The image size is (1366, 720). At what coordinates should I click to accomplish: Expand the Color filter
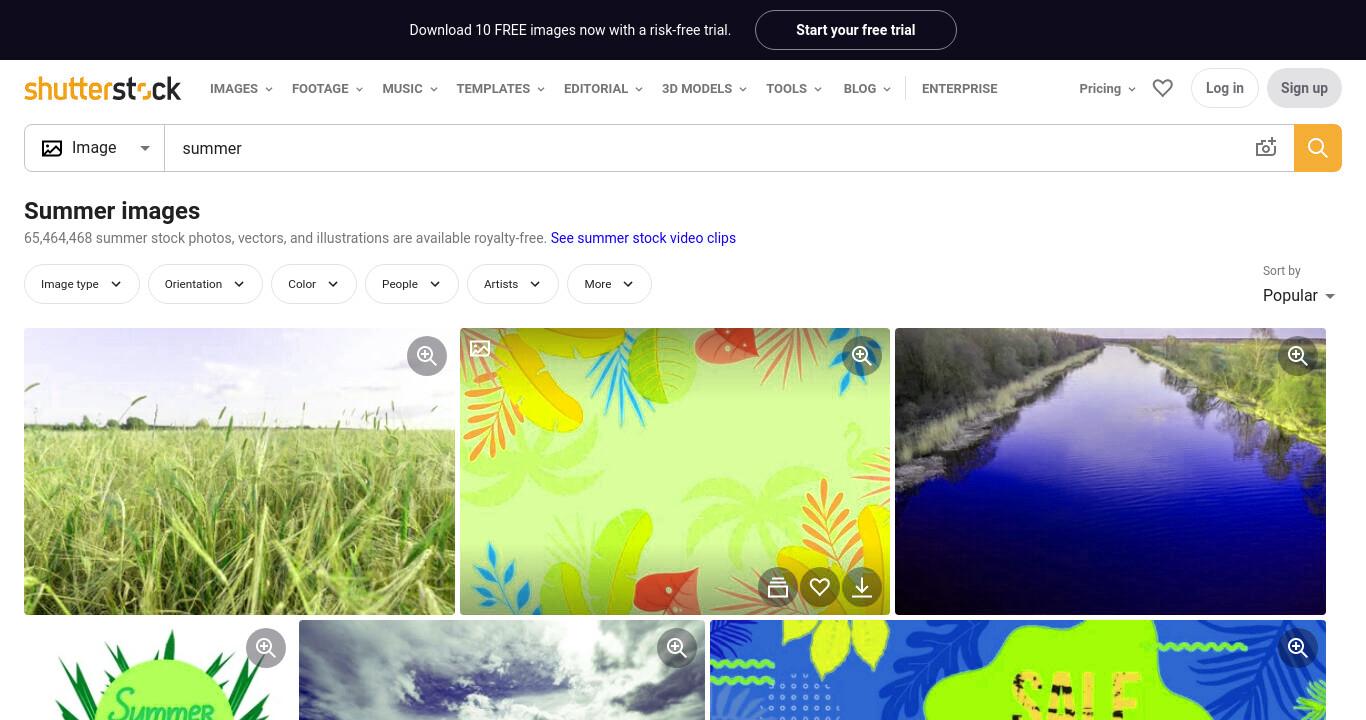[x=314, y=284]
